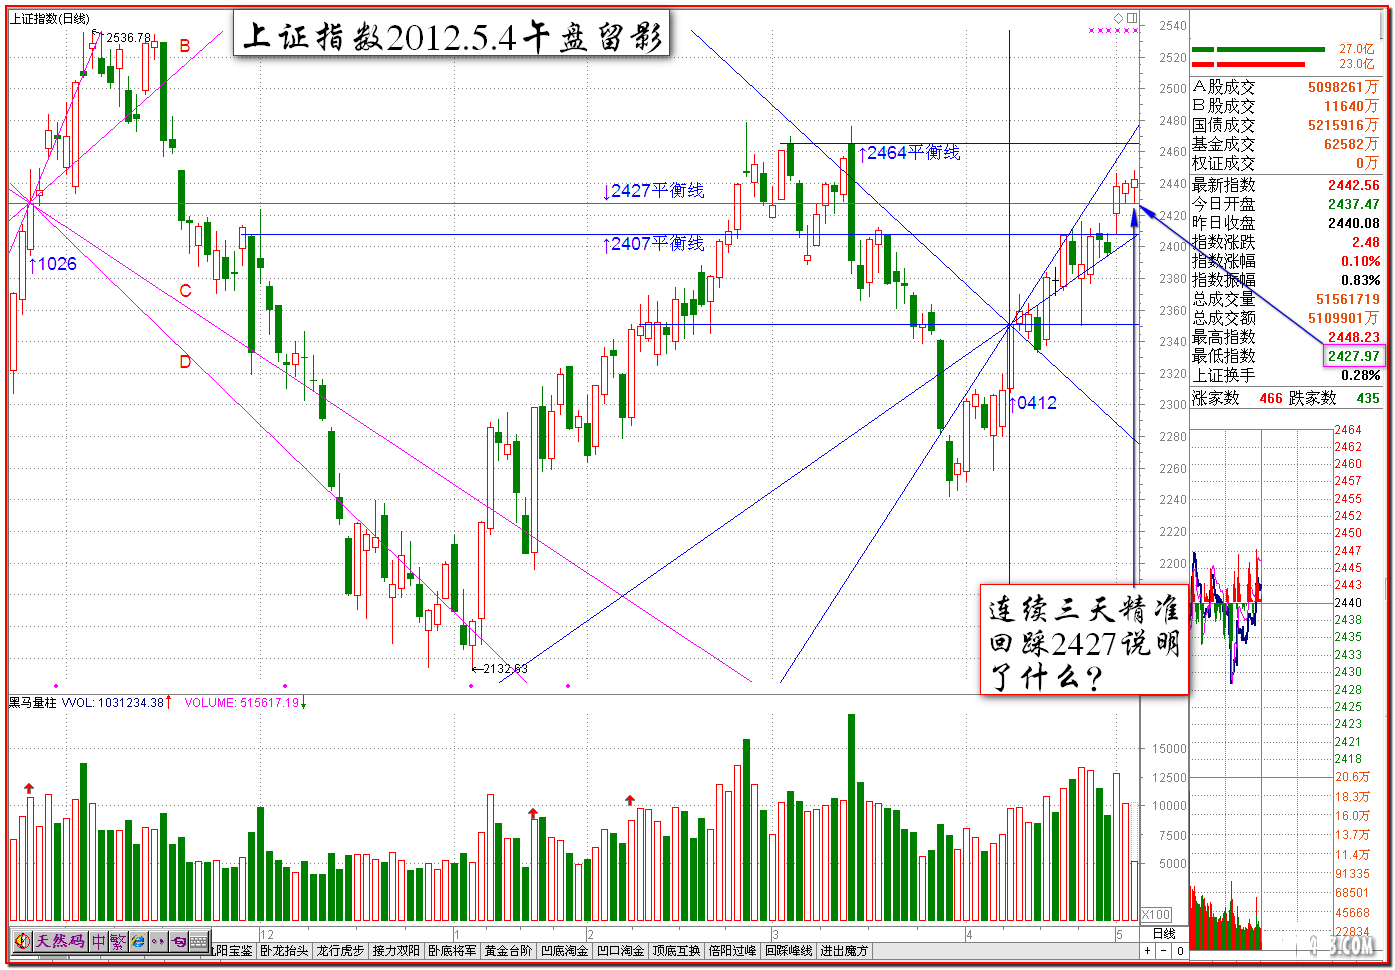
Task: Click the VOLUME: 515617.19 value
Action: pyautogui.click(x=241, y=703)
